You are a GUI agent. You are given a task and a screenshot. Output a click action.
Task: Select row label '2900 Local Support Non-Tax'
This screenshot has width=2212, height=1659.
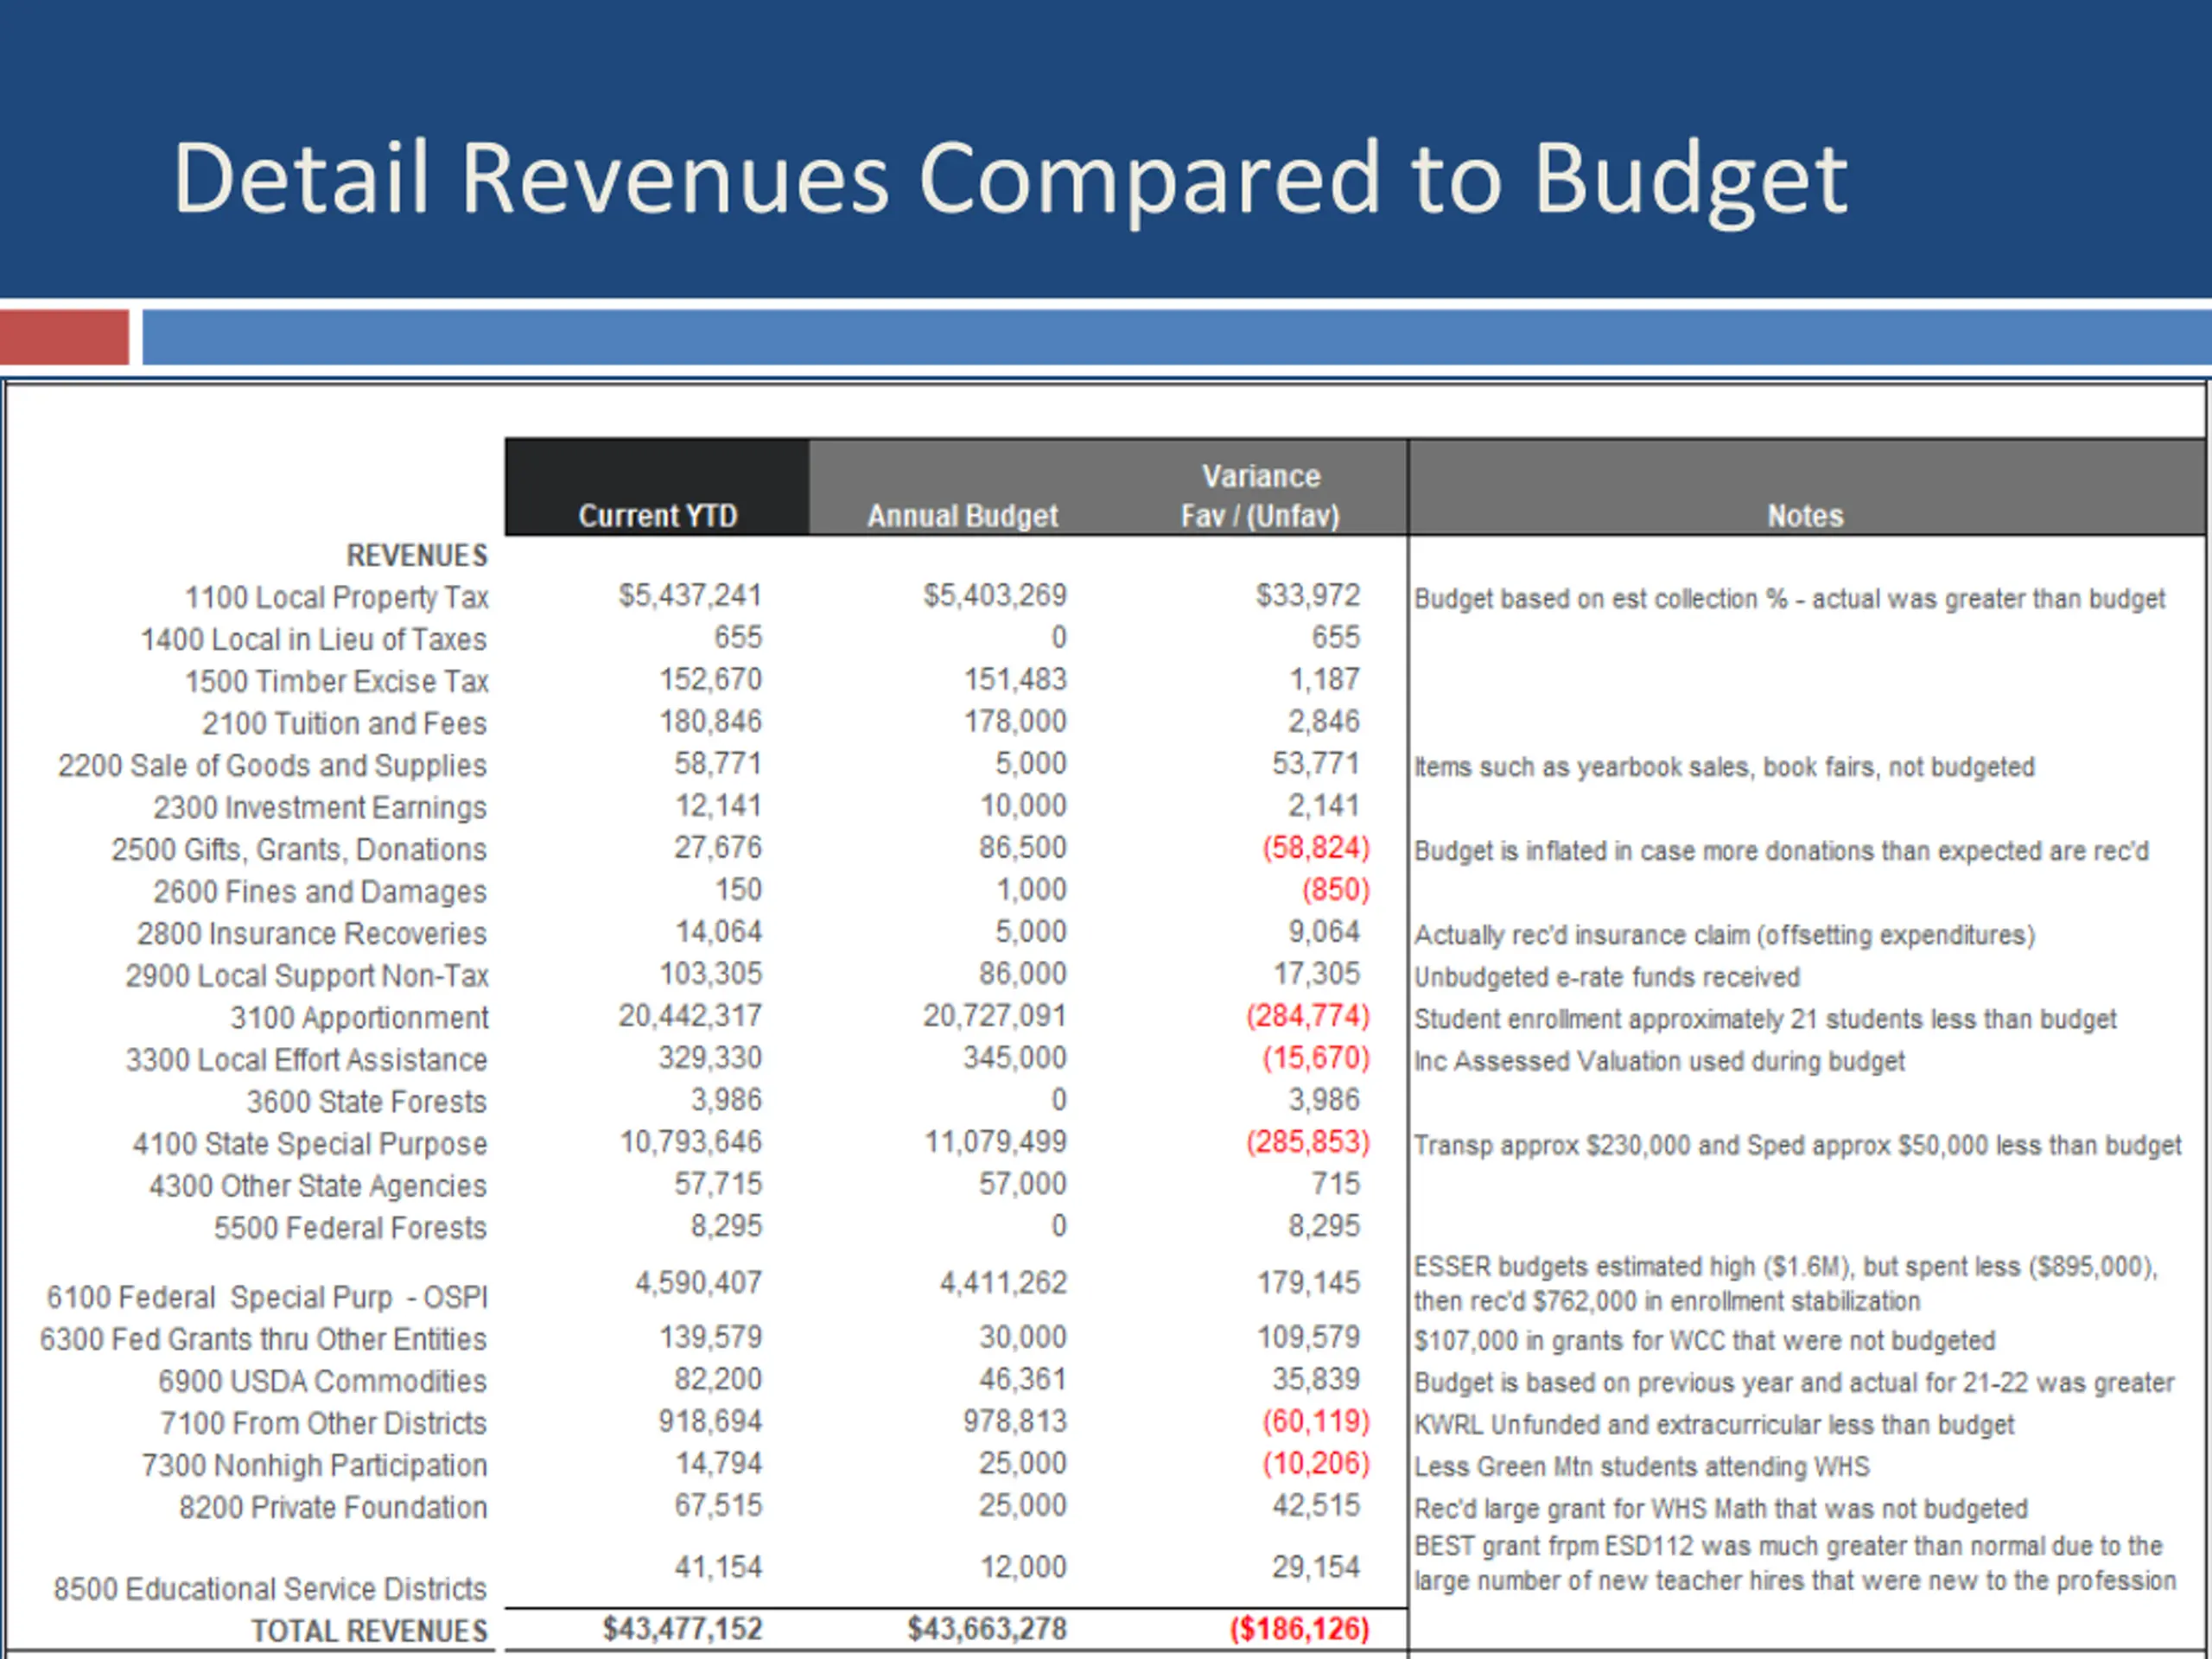(306, 976)
